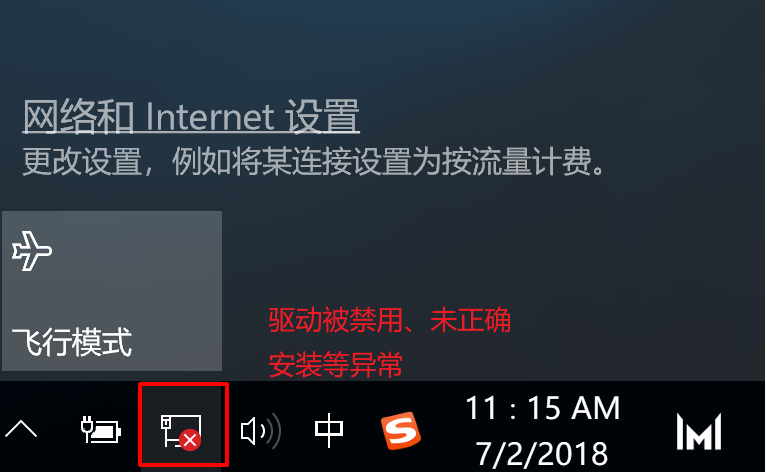Open the battery power status icon

pyautogui.click(x=101, y=430)
